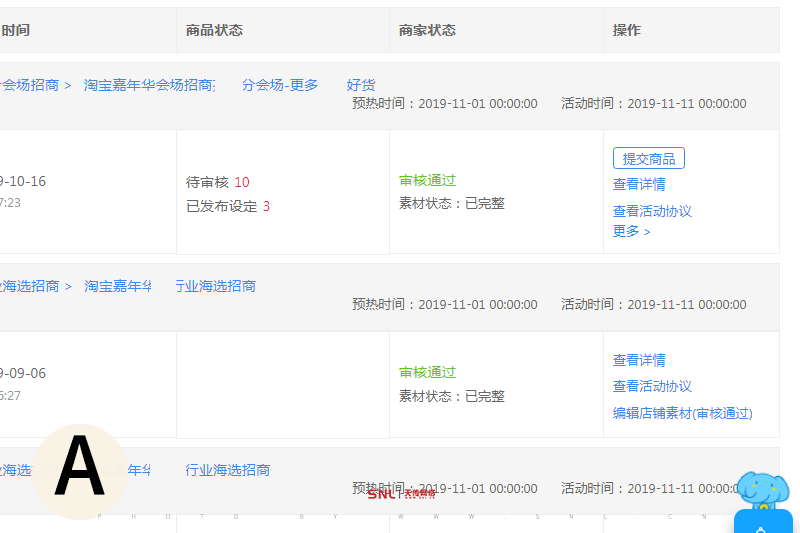800x533 pixels.
Task: Click the 商品状态 column header
Action: click(214, 30)
